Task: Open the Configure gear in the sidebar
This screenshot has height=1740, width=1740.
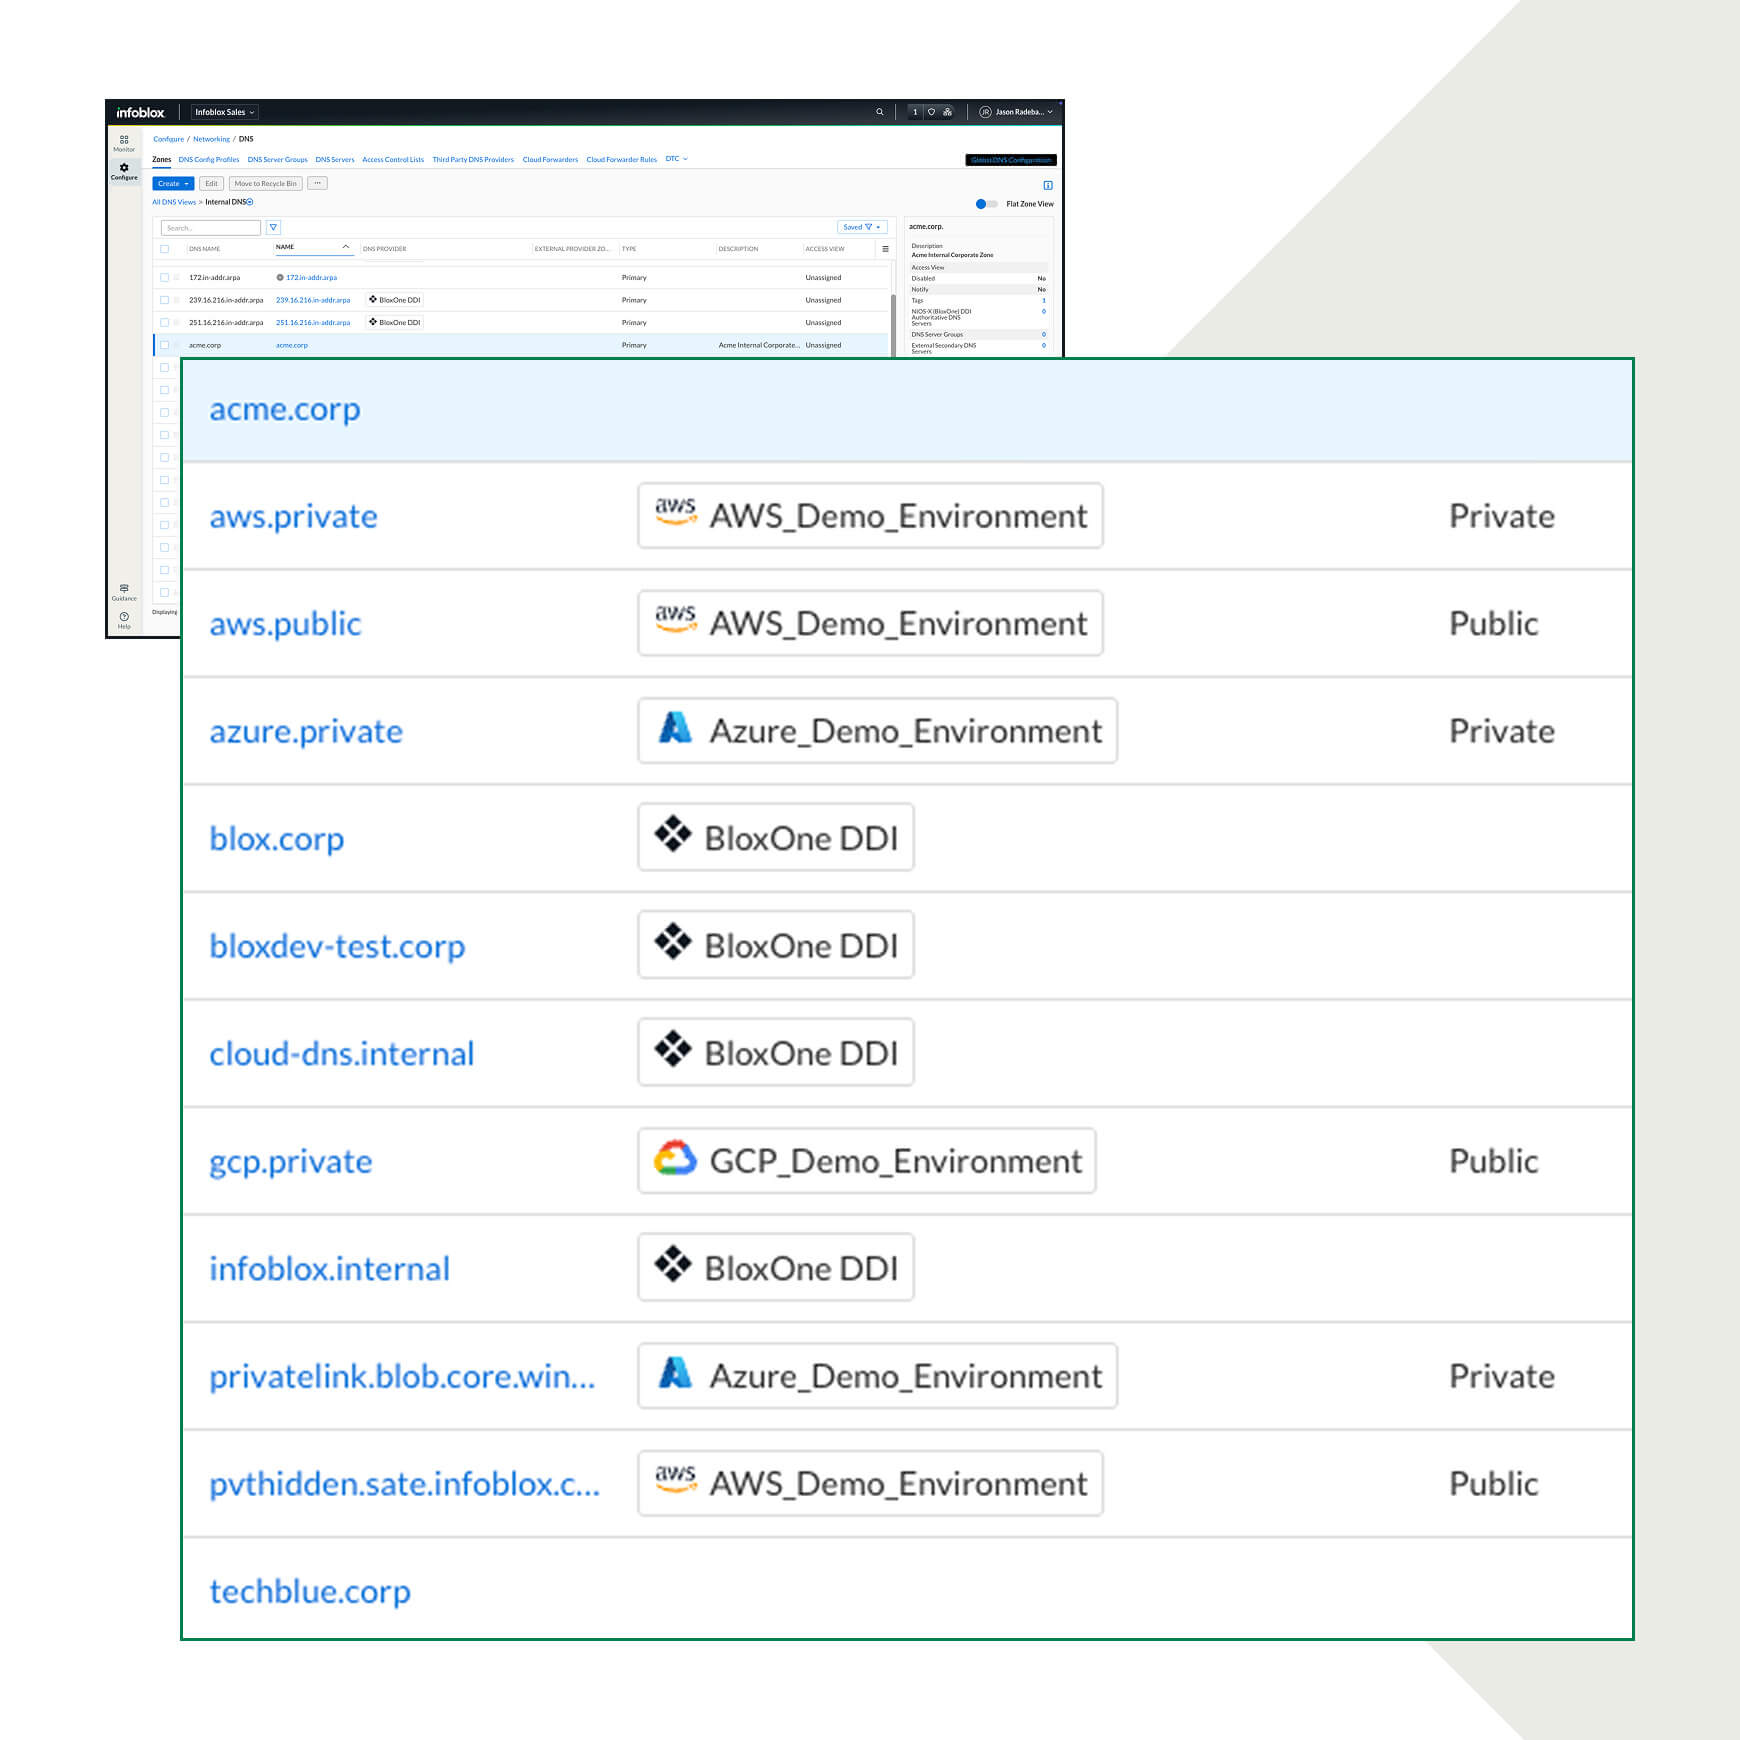Action: (124, 171)
